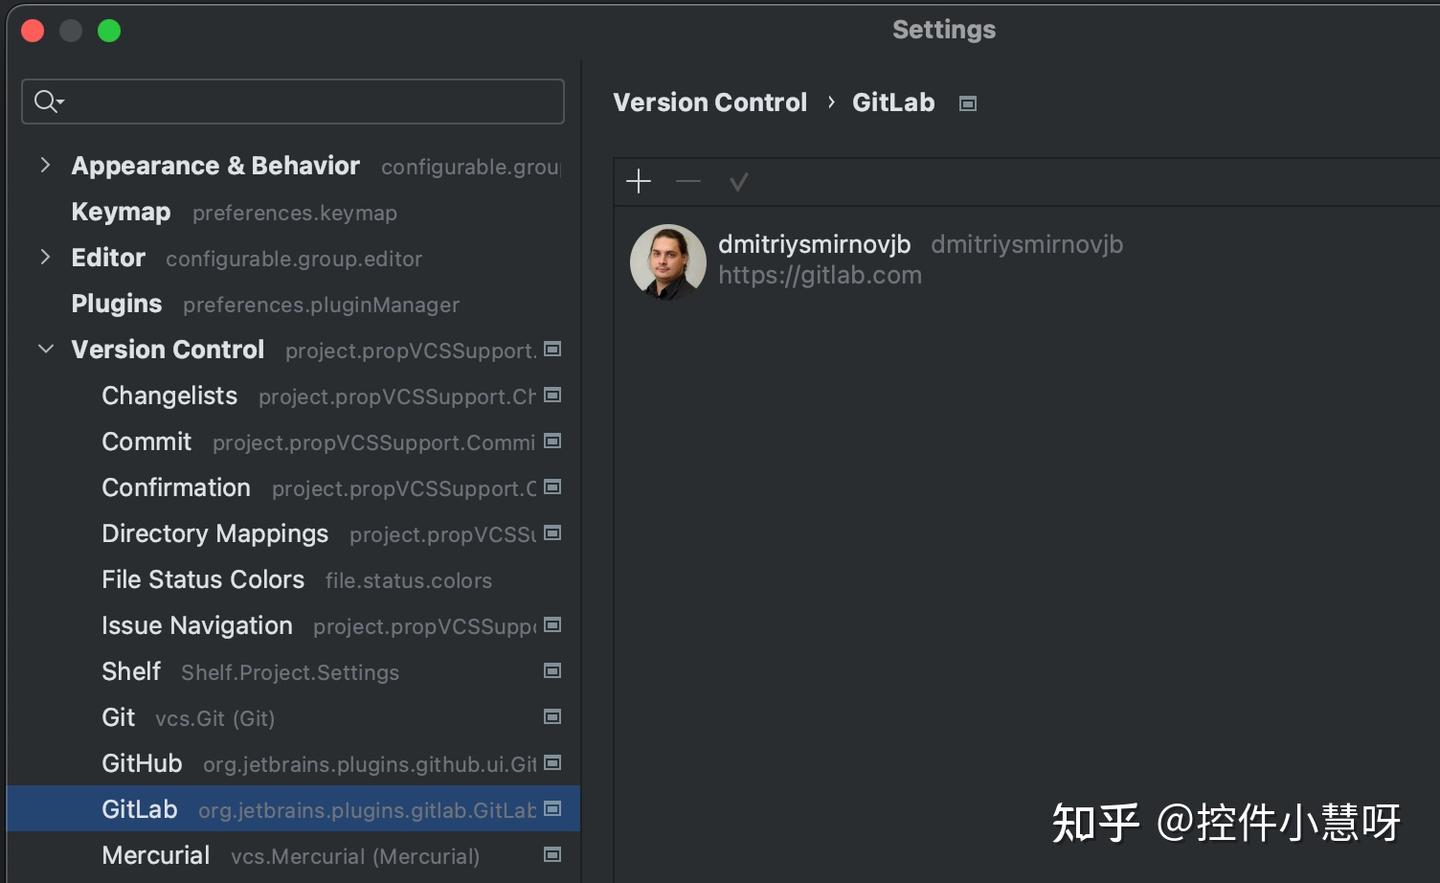Click the jump icon beside Version Control entry
The image size is (1440, 883).
(552, 350)
